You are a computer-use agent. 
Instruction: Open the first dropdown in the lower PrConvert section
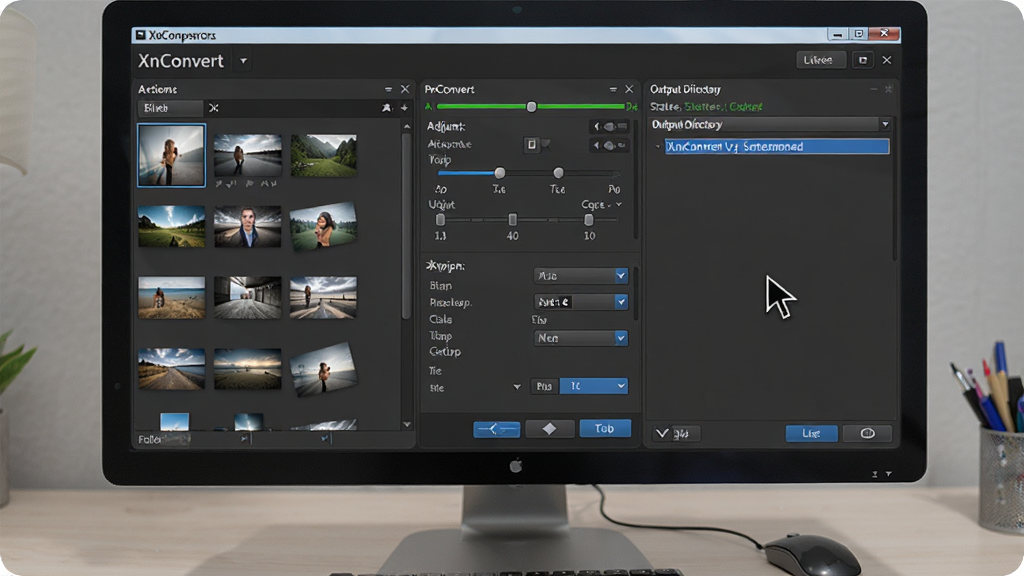(581, 276)
